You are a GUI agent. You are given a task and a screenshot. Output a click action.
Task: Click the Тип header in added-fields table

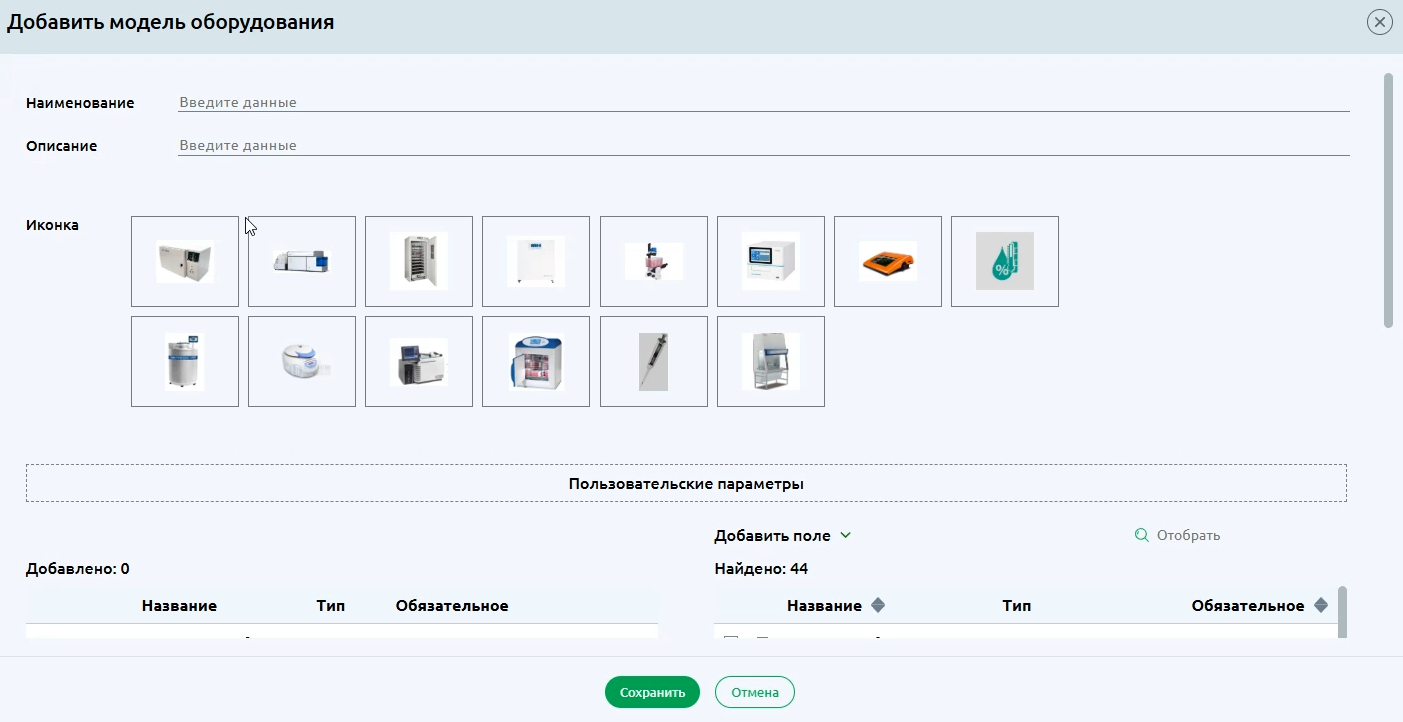[330, 605]
